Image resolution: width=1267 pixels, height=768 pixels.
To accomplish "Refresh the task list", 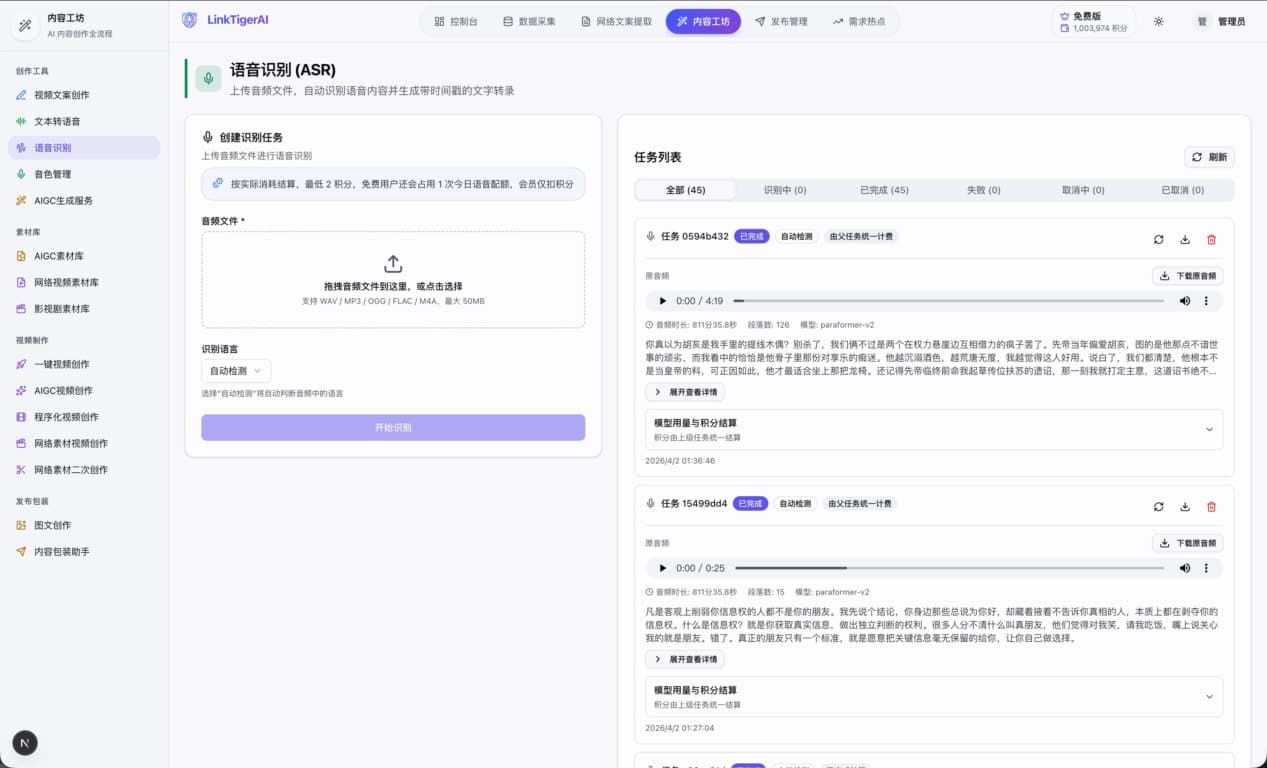I will [x=1209, y=157].
